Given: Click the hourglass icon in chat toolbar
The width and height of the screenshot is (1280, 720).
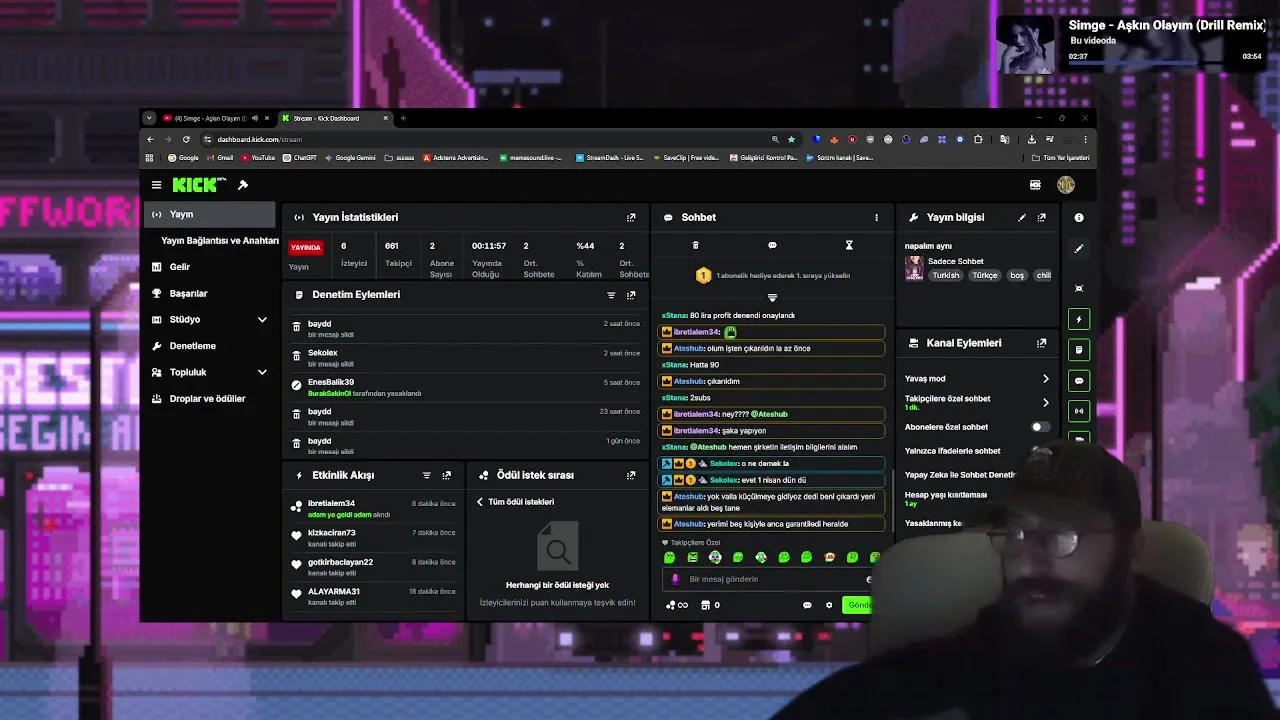Looking at the screenshot, I should pyautogui.click(x=849, y=245).
